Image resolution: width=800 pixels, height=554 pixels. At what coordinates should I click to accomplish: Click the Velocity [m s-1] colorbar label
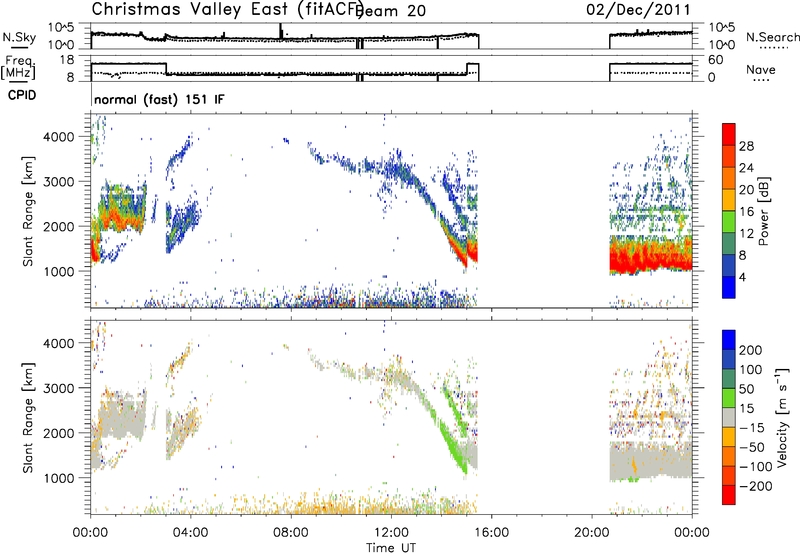coord(782,418)
